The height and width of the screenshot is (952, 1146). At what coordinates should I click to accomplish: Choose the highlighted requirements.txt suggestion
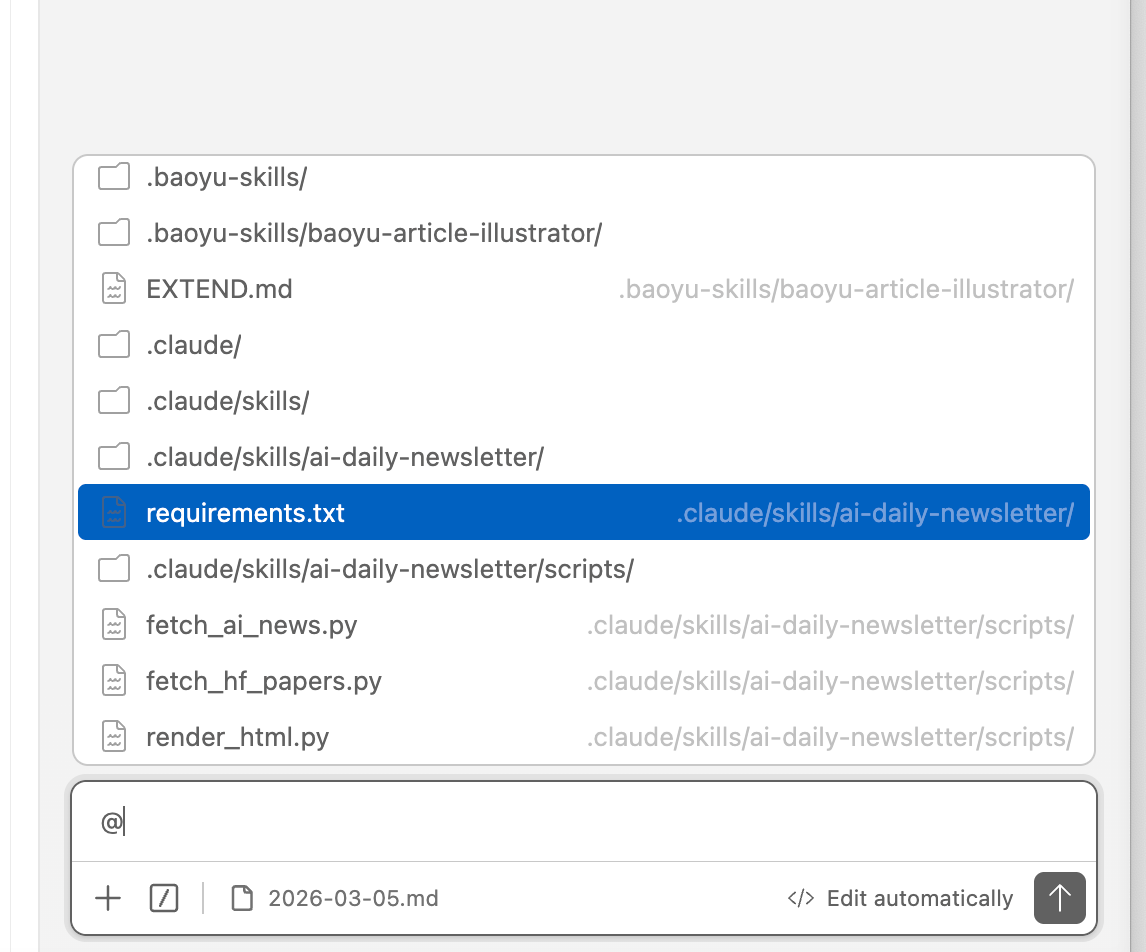tap(245, 513)
